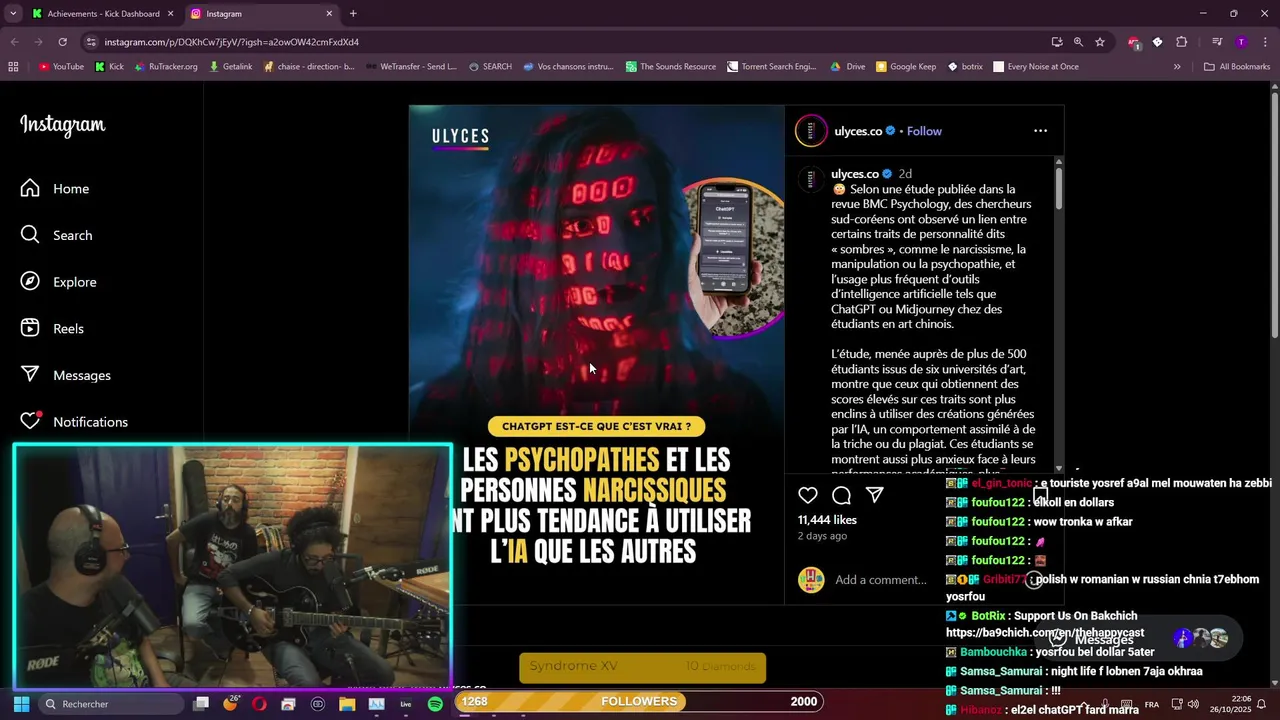Screen dimensions: 1280x720
Task: Like the post with the heart icon
Action: point(808,495)
